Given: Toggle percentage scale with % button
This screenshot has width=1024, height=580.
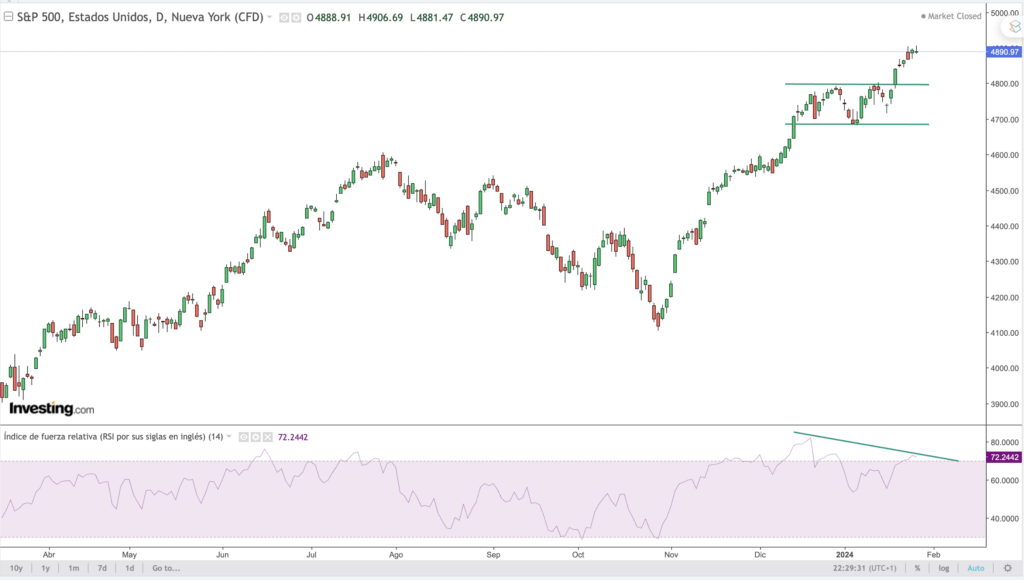Looking at the screenshot, I should (x=917, y=568).
